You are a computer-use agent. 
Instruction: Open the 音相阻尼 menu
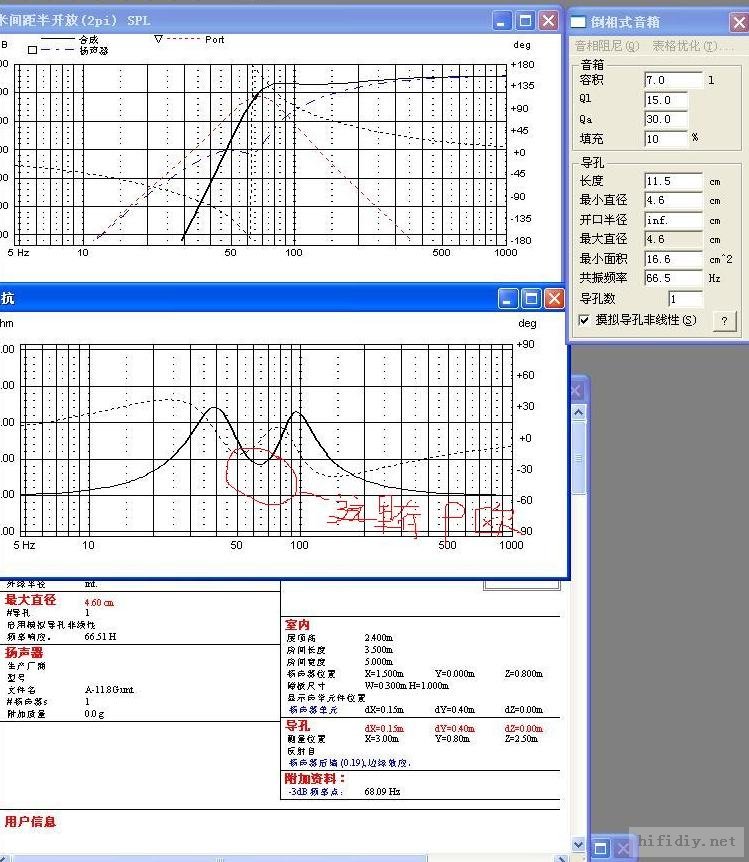coord(606,46)
